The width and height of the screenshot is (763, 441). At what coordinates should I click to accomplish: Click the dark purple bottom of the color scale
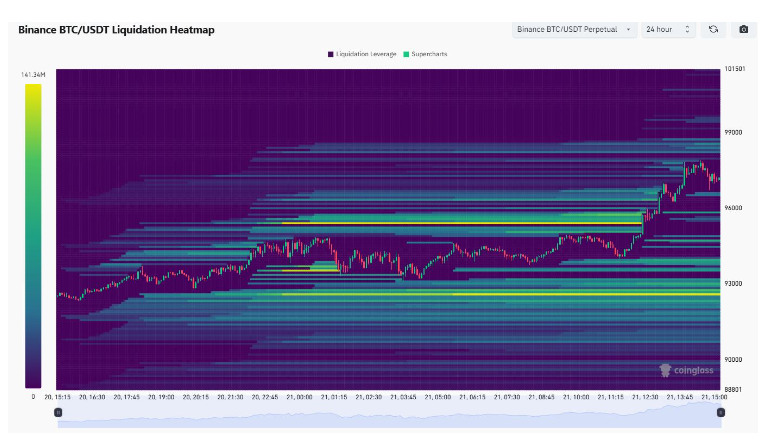pyautogui.click(x=33, y=380)
